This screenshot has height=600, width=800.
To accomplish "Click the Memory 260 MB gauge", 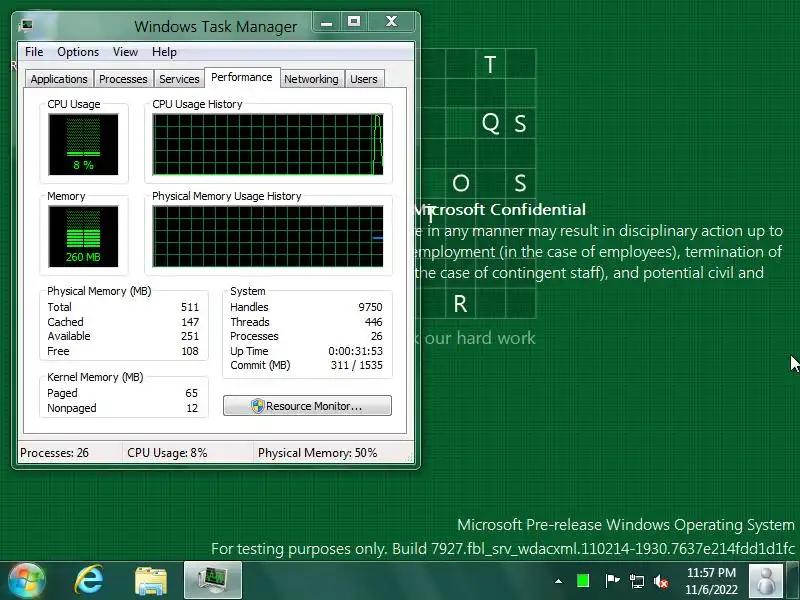I will pyautogui.click(x=83, y=236).
